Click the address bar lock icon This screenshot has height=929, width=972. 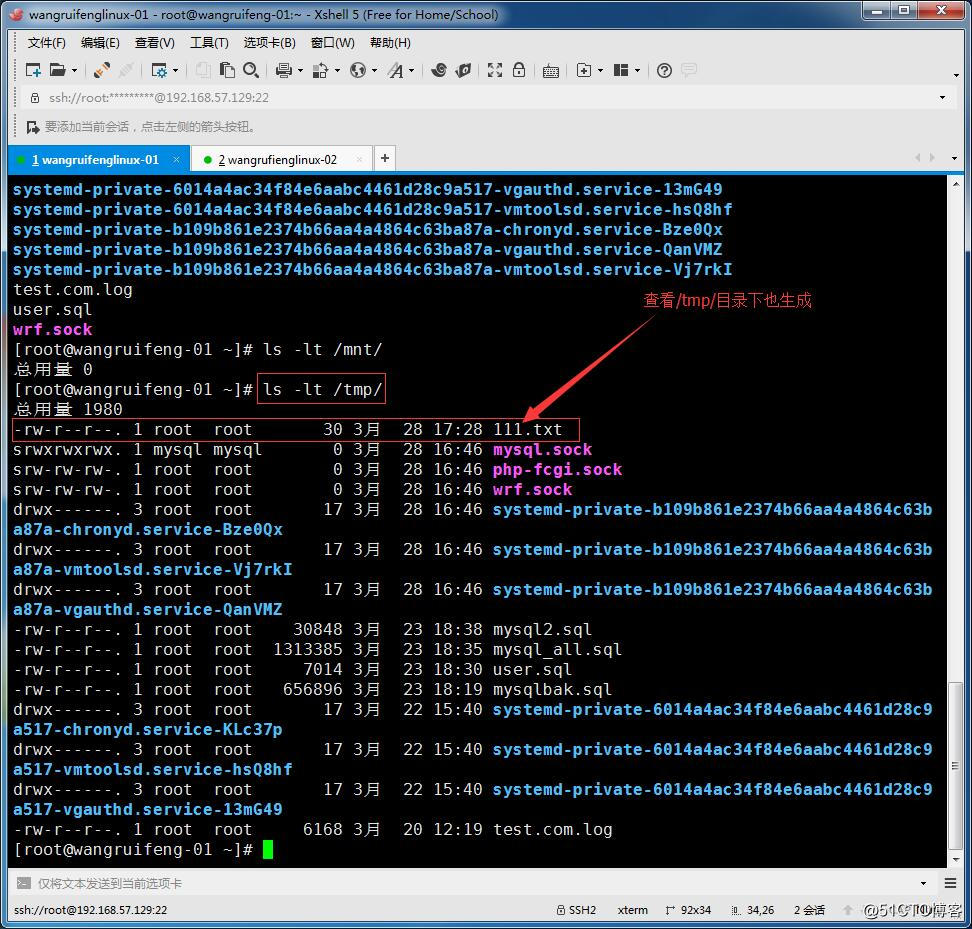coord(35,98)
